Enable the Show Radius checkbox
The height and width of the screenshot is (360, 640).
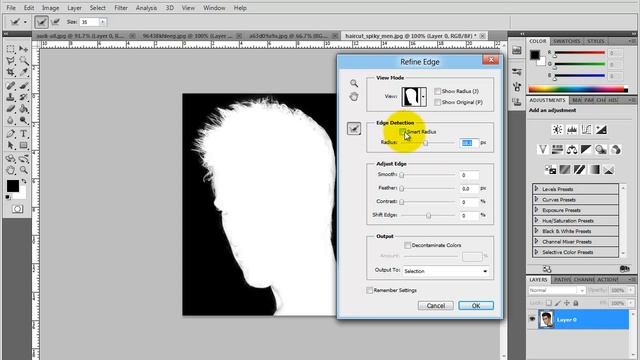(x=438, y=91)
